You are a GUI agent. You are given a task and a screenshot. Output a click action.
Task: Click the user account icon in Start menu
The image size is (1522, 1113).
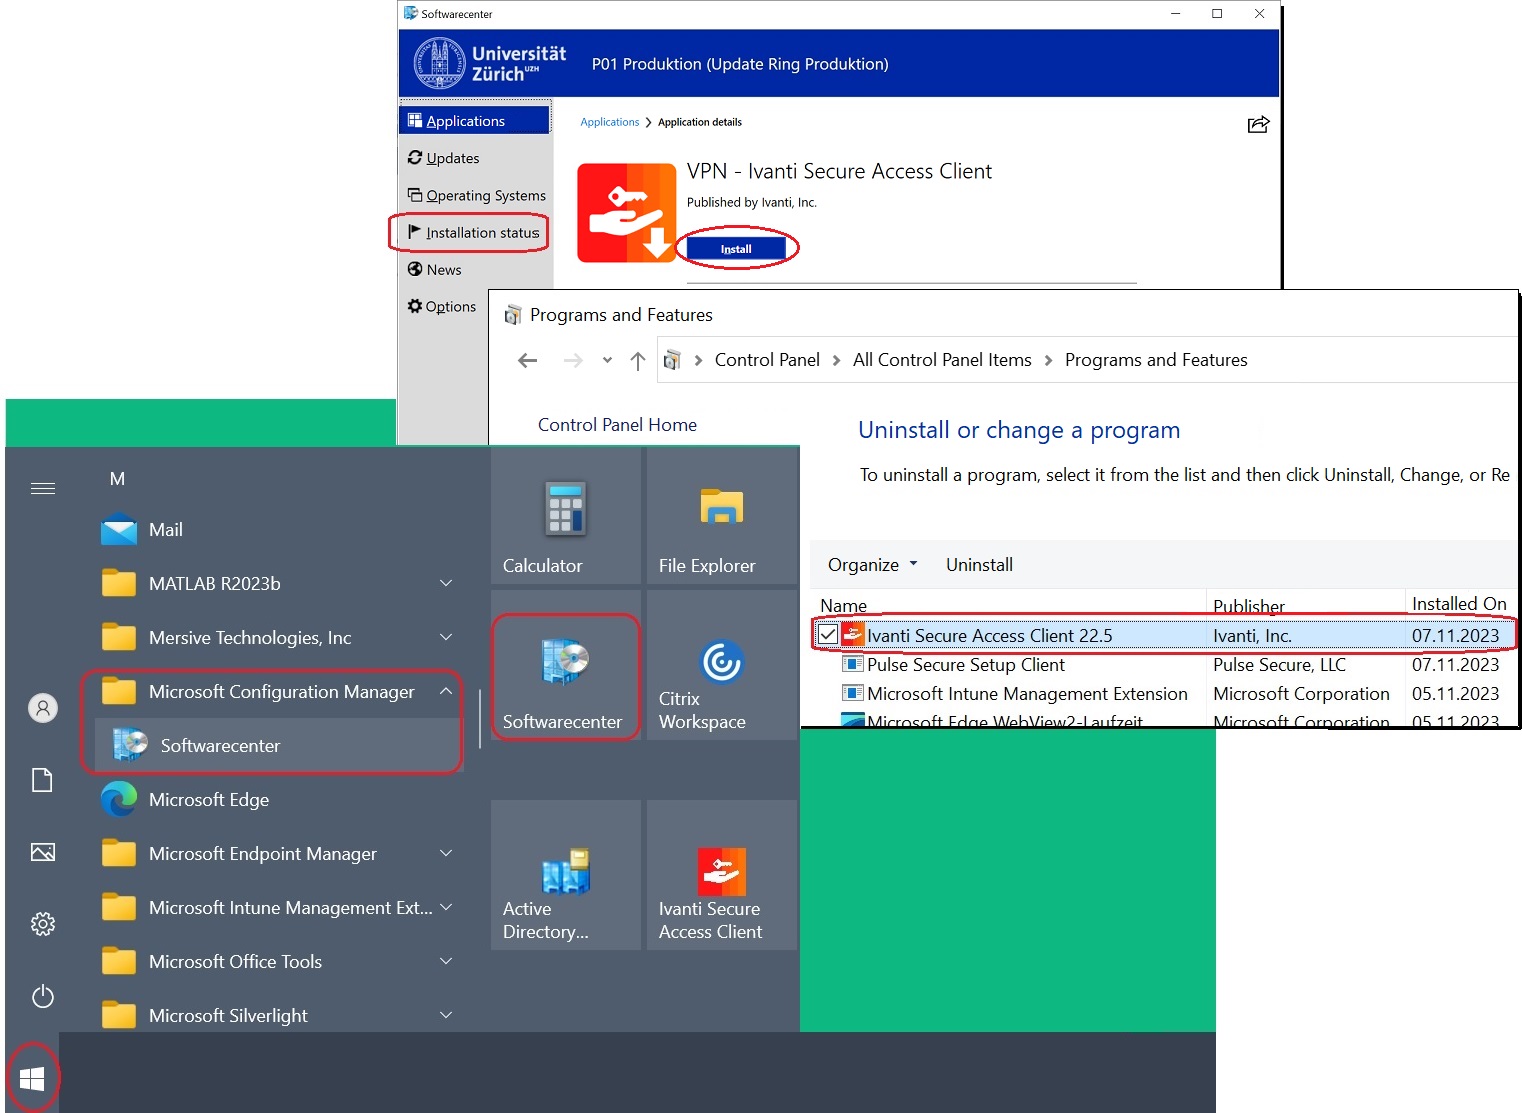pos(42,708)
